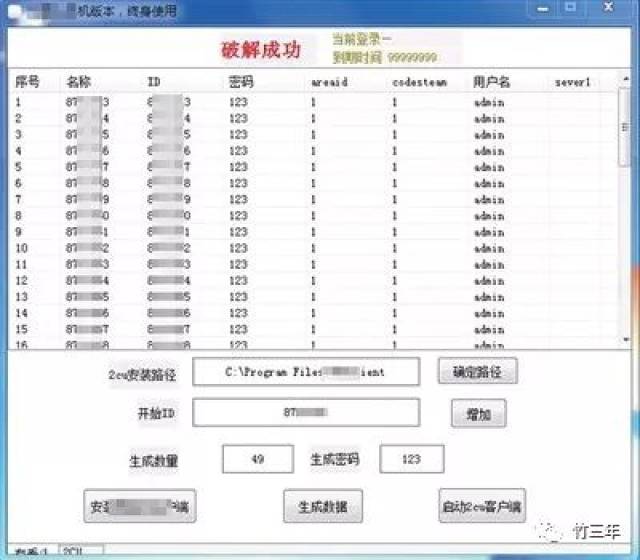Viewport: 640px width, 560px height.
Task: Select row number 9 in list
Action: [312, 232]
